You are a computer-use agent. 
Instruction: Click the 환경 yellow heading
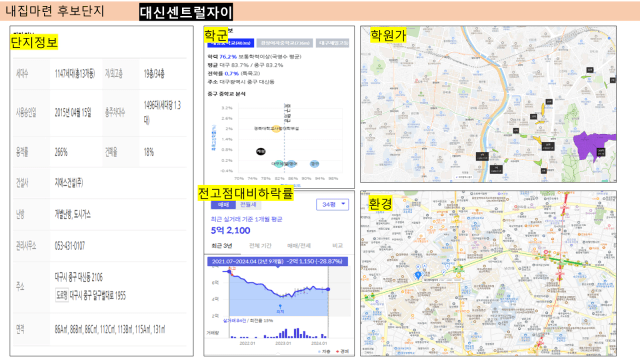click(380, 203)
